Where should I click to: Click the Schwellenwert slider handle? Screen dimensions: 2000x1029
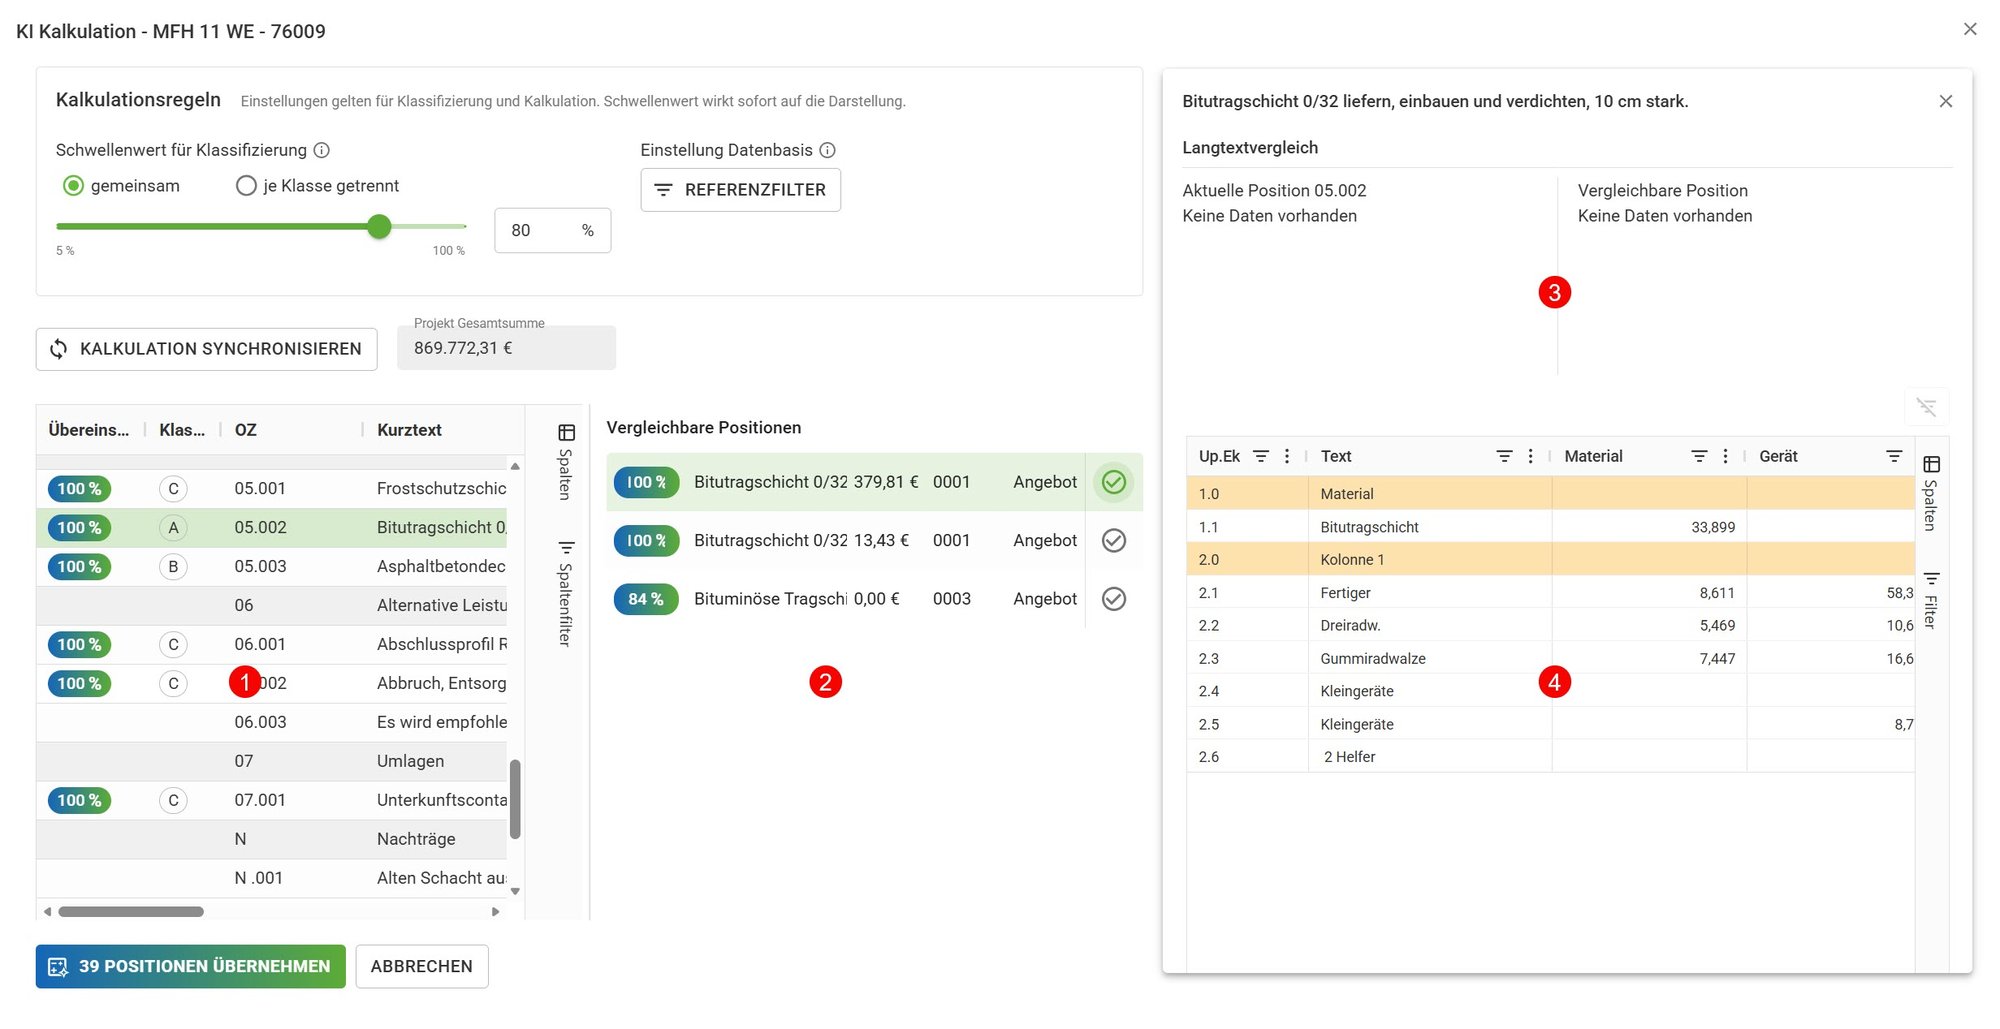tap(379, 227)
